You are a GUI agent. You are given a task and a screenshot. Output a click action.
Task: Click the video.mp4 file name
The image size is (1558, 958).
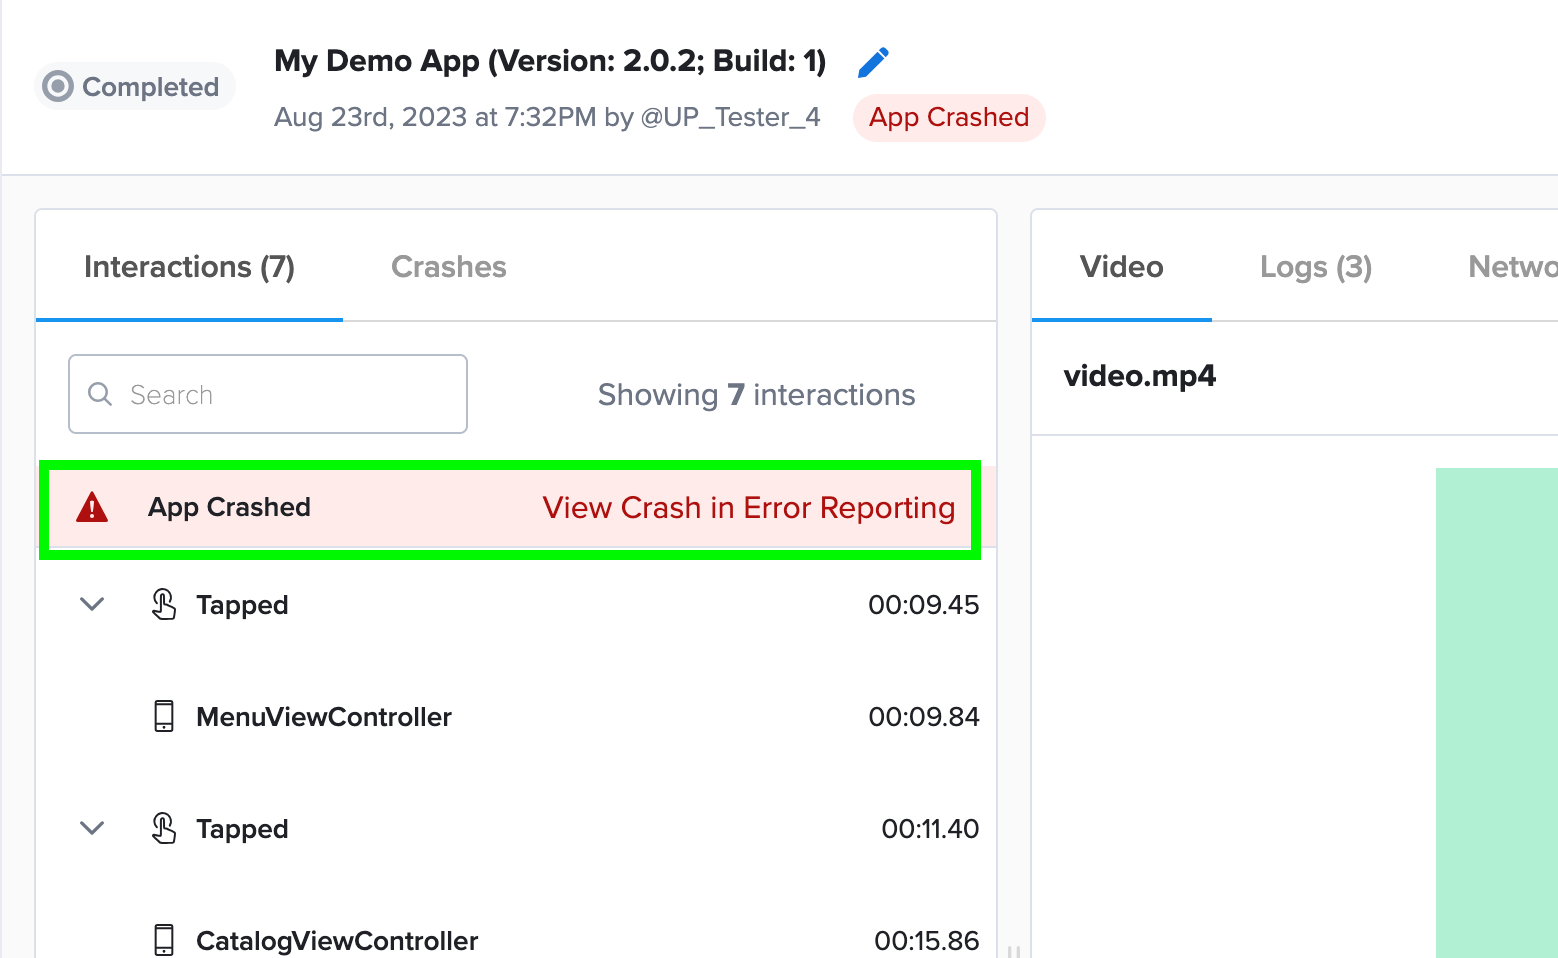click(1139, 375)
